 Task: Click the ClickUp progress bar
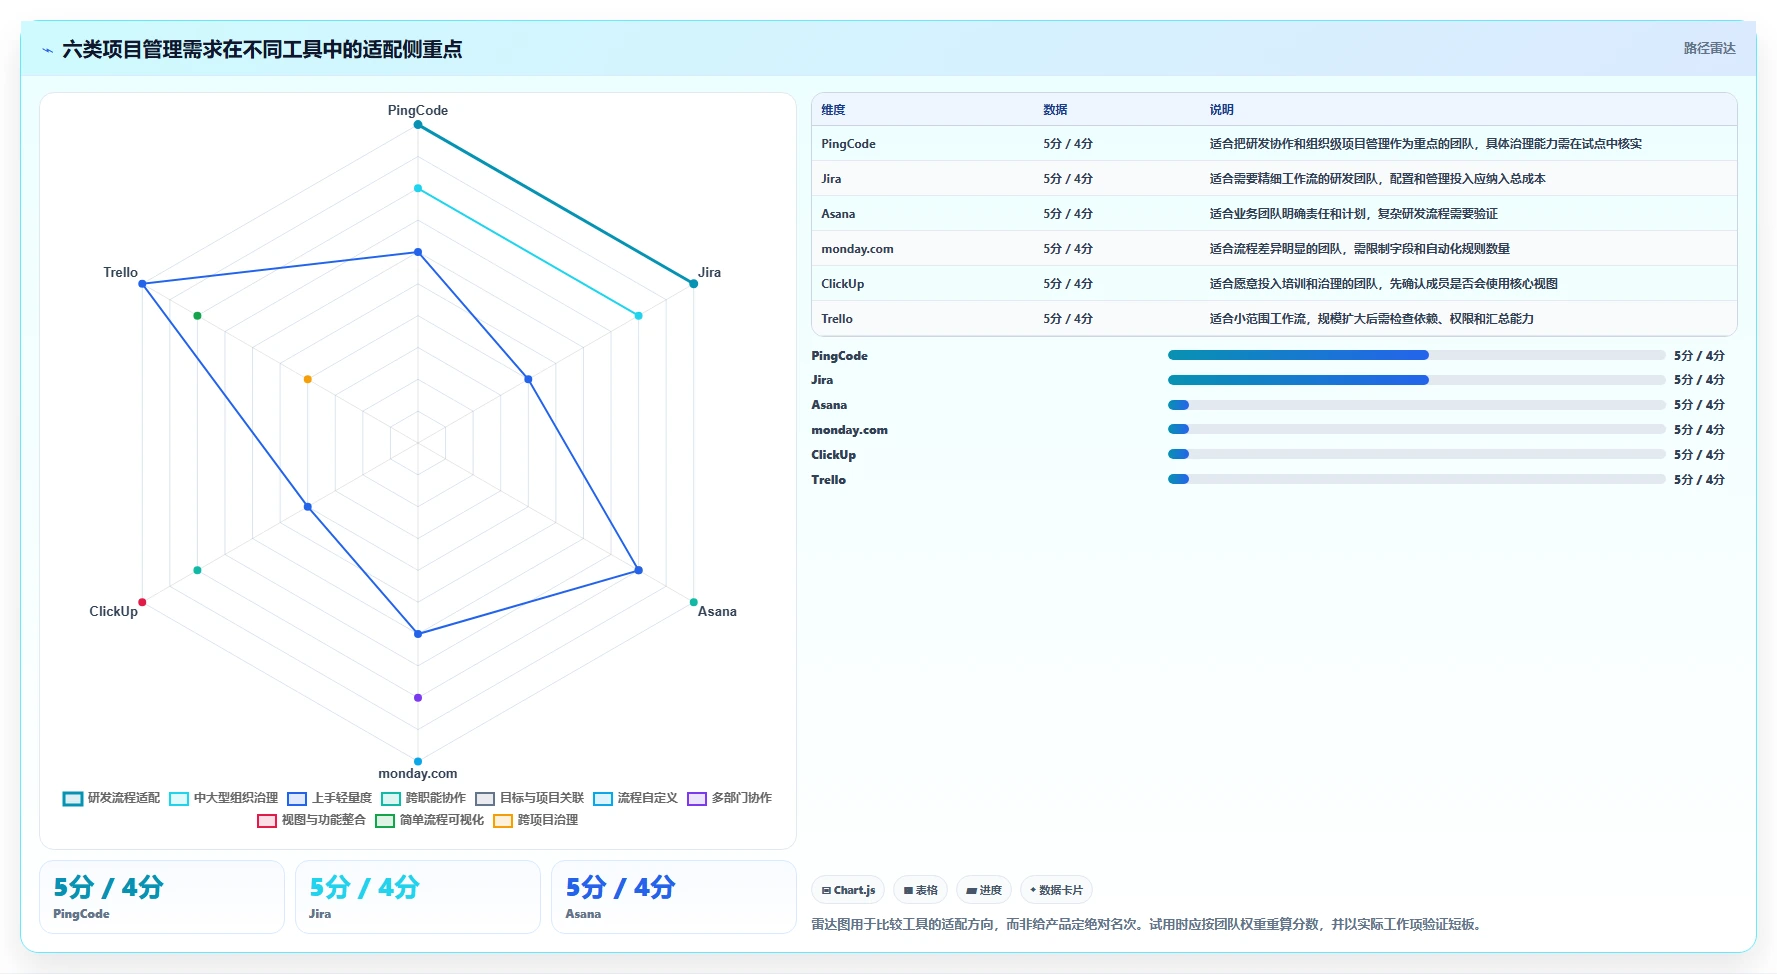1416,454
